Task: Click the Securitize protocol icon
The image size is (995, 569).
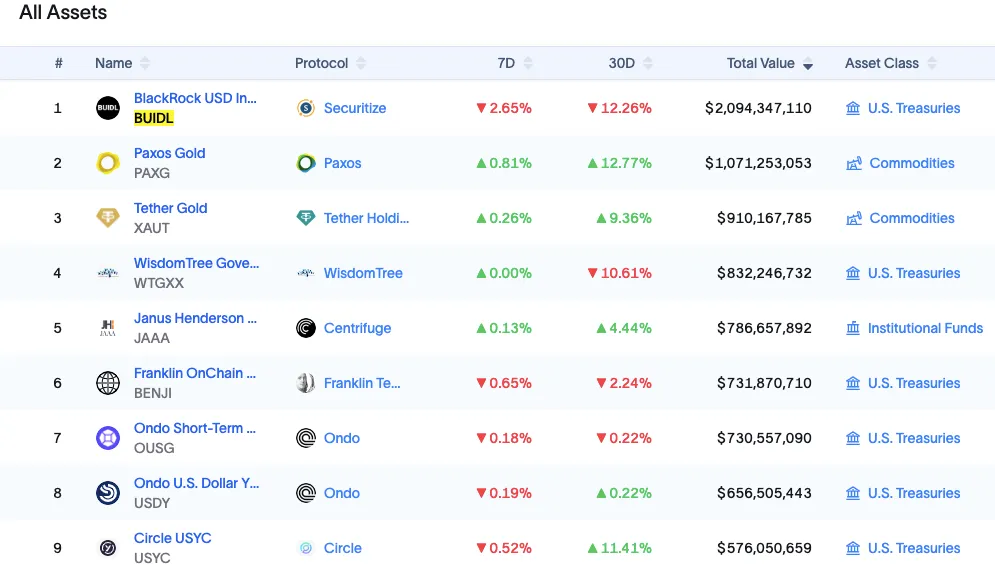Action: (306, 108)
